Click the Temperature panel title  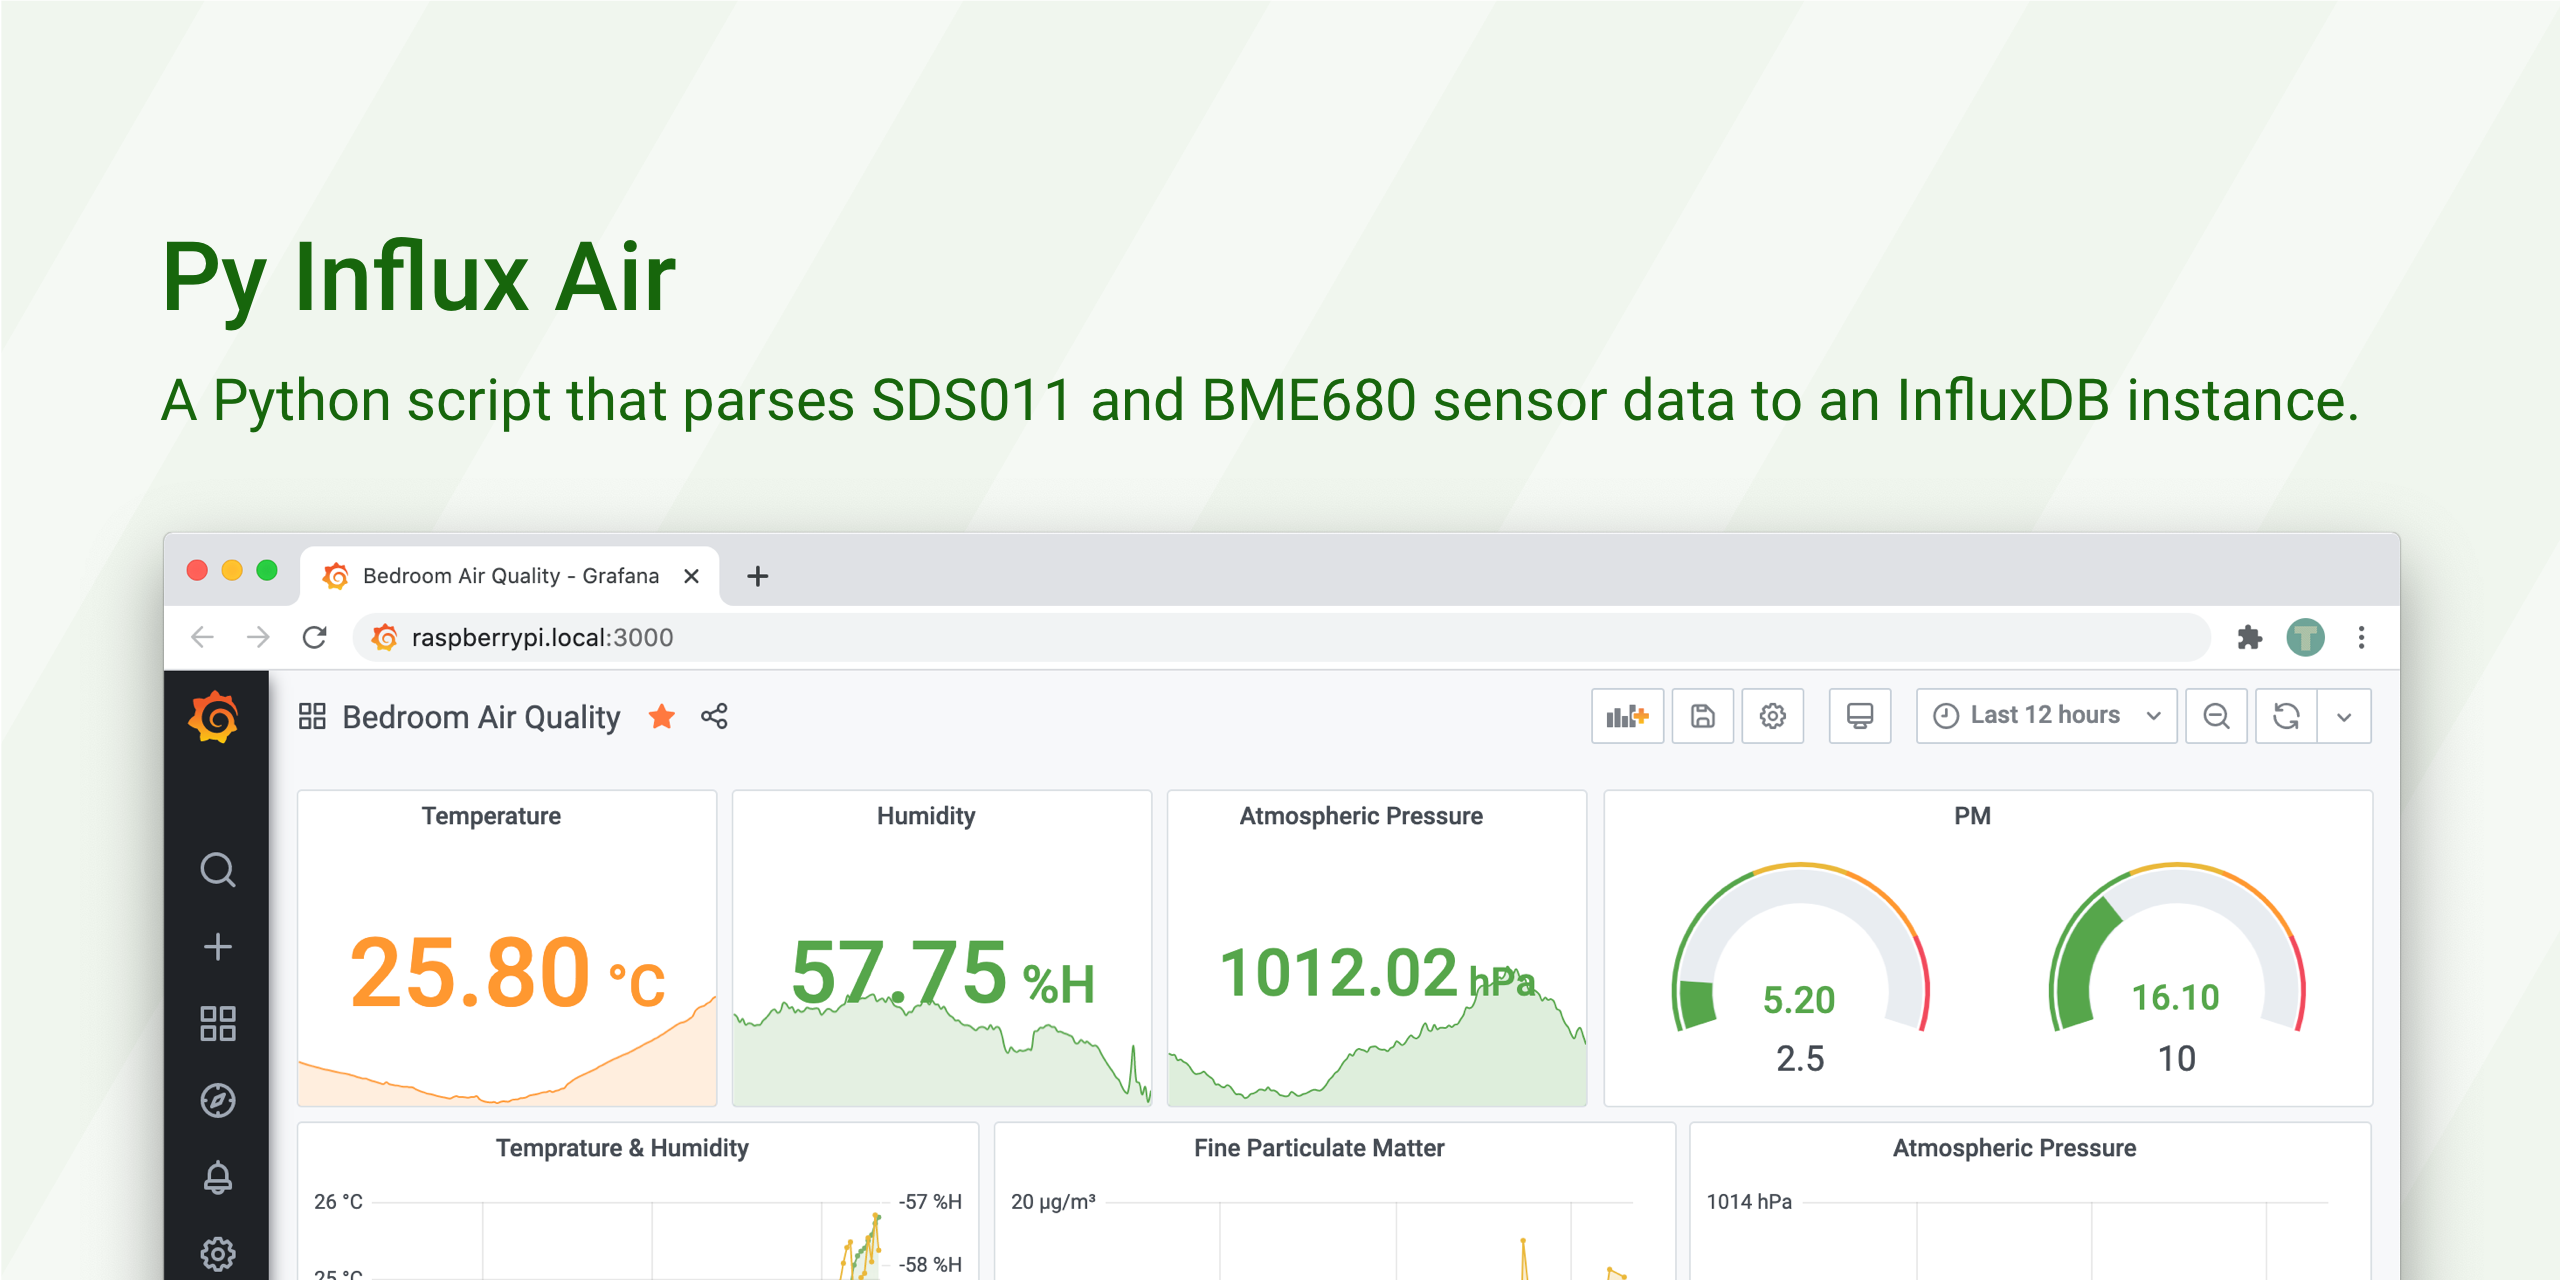coord(491,816)
